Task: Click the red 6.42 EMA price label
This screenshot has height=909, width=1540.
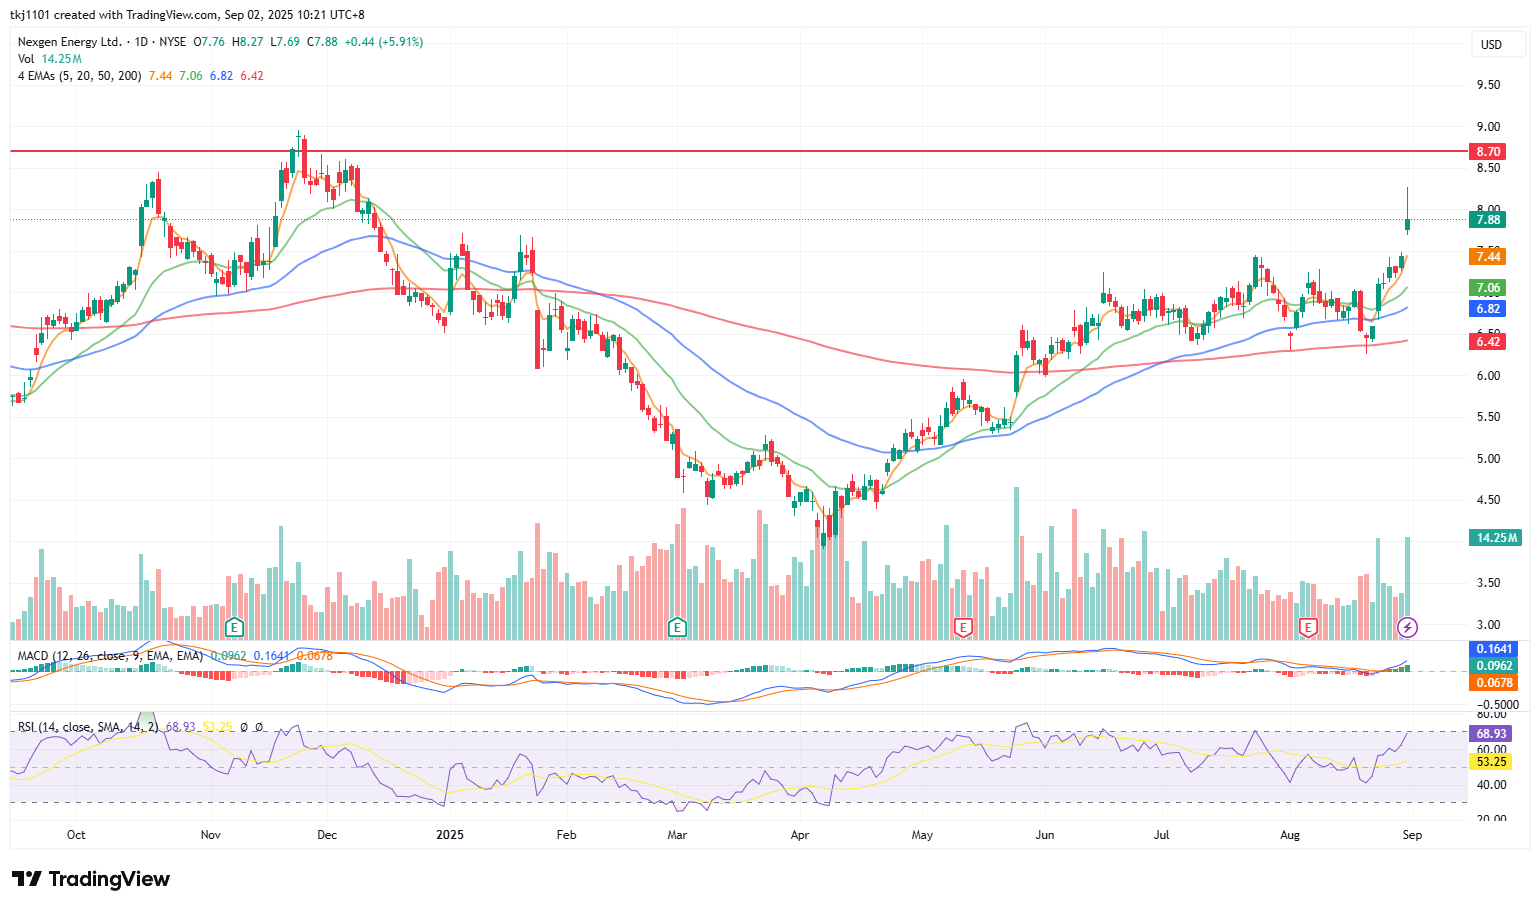Action: point(1489,342)
